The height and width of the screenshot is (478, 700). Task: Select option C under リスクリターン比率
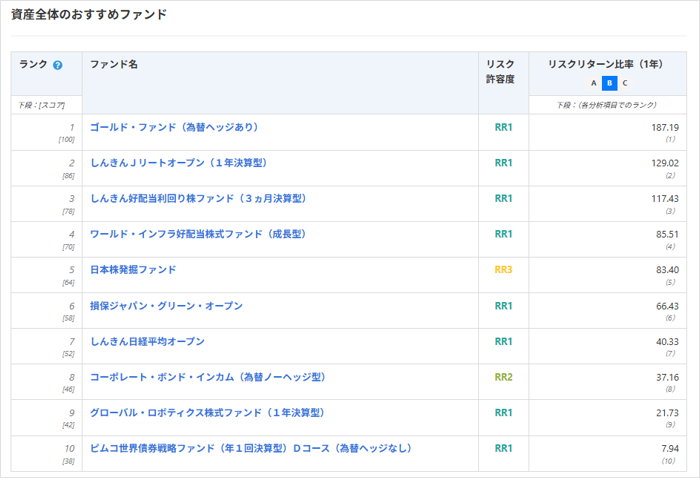tap(624, 83)
